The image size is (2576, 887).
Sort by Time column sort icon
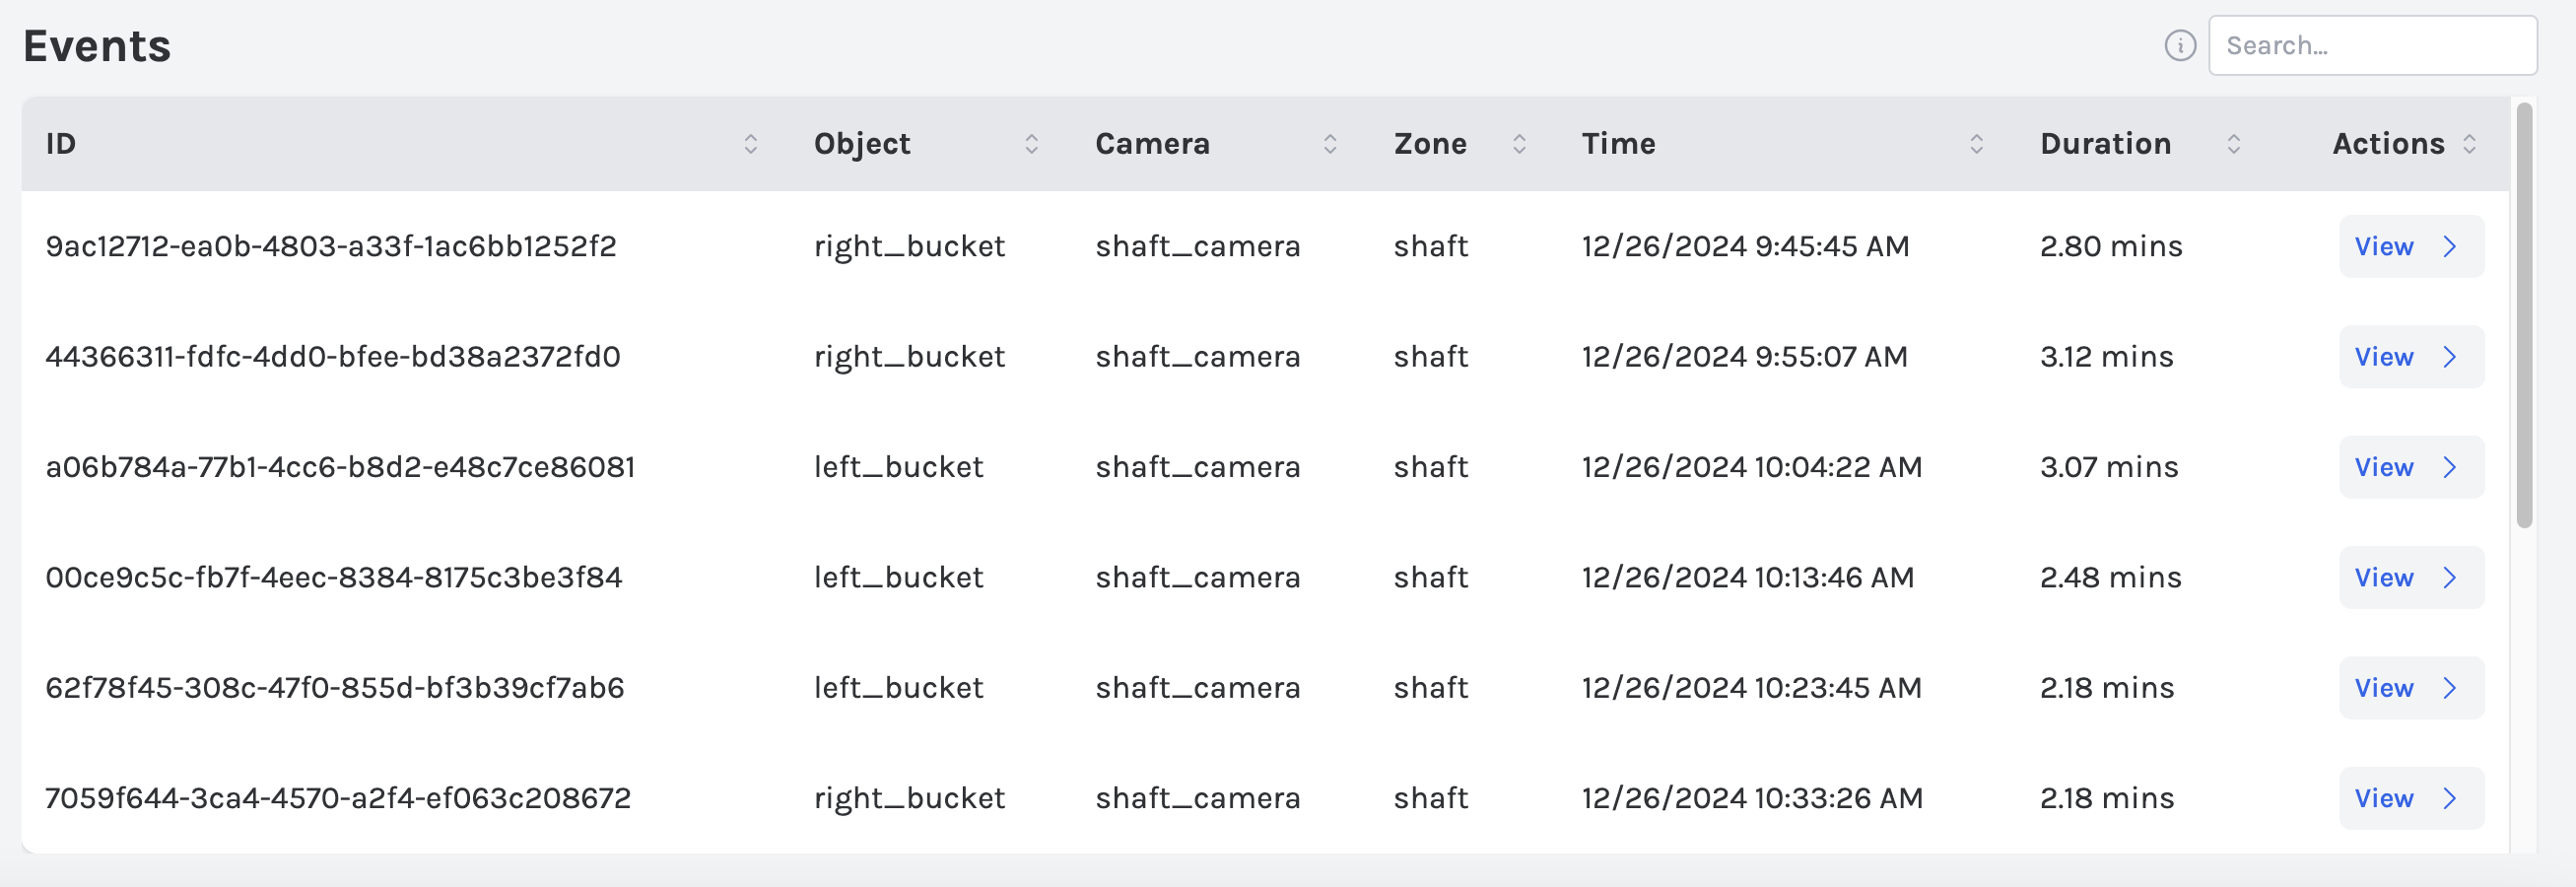pos(1976,144)
